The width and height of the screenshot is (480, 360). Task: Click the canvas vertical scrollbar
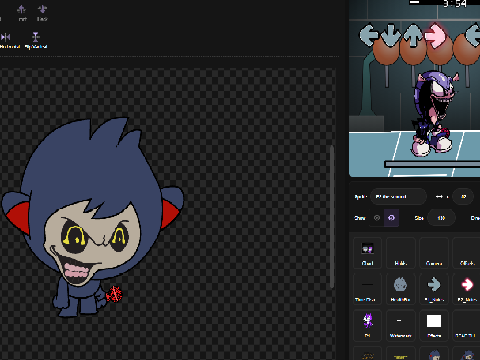click(x=332, y=217)
